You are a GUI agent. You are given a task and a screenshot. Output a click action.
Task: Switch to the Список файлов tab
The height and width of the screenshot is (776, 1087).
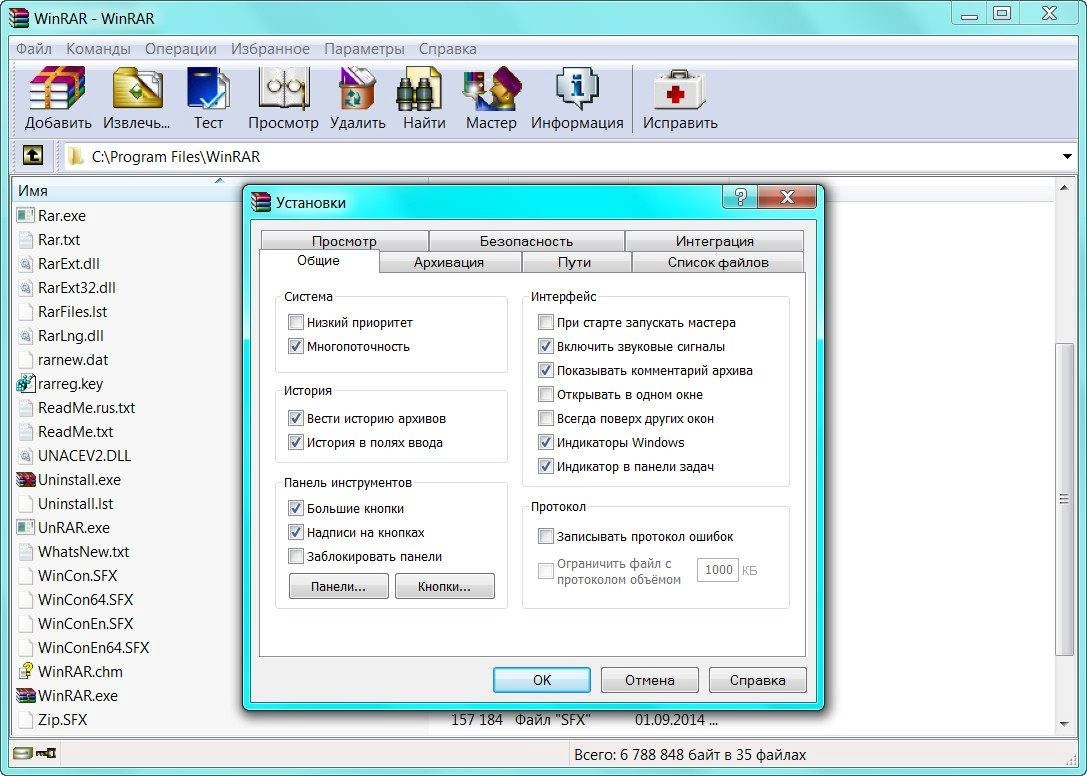[718, 262]
